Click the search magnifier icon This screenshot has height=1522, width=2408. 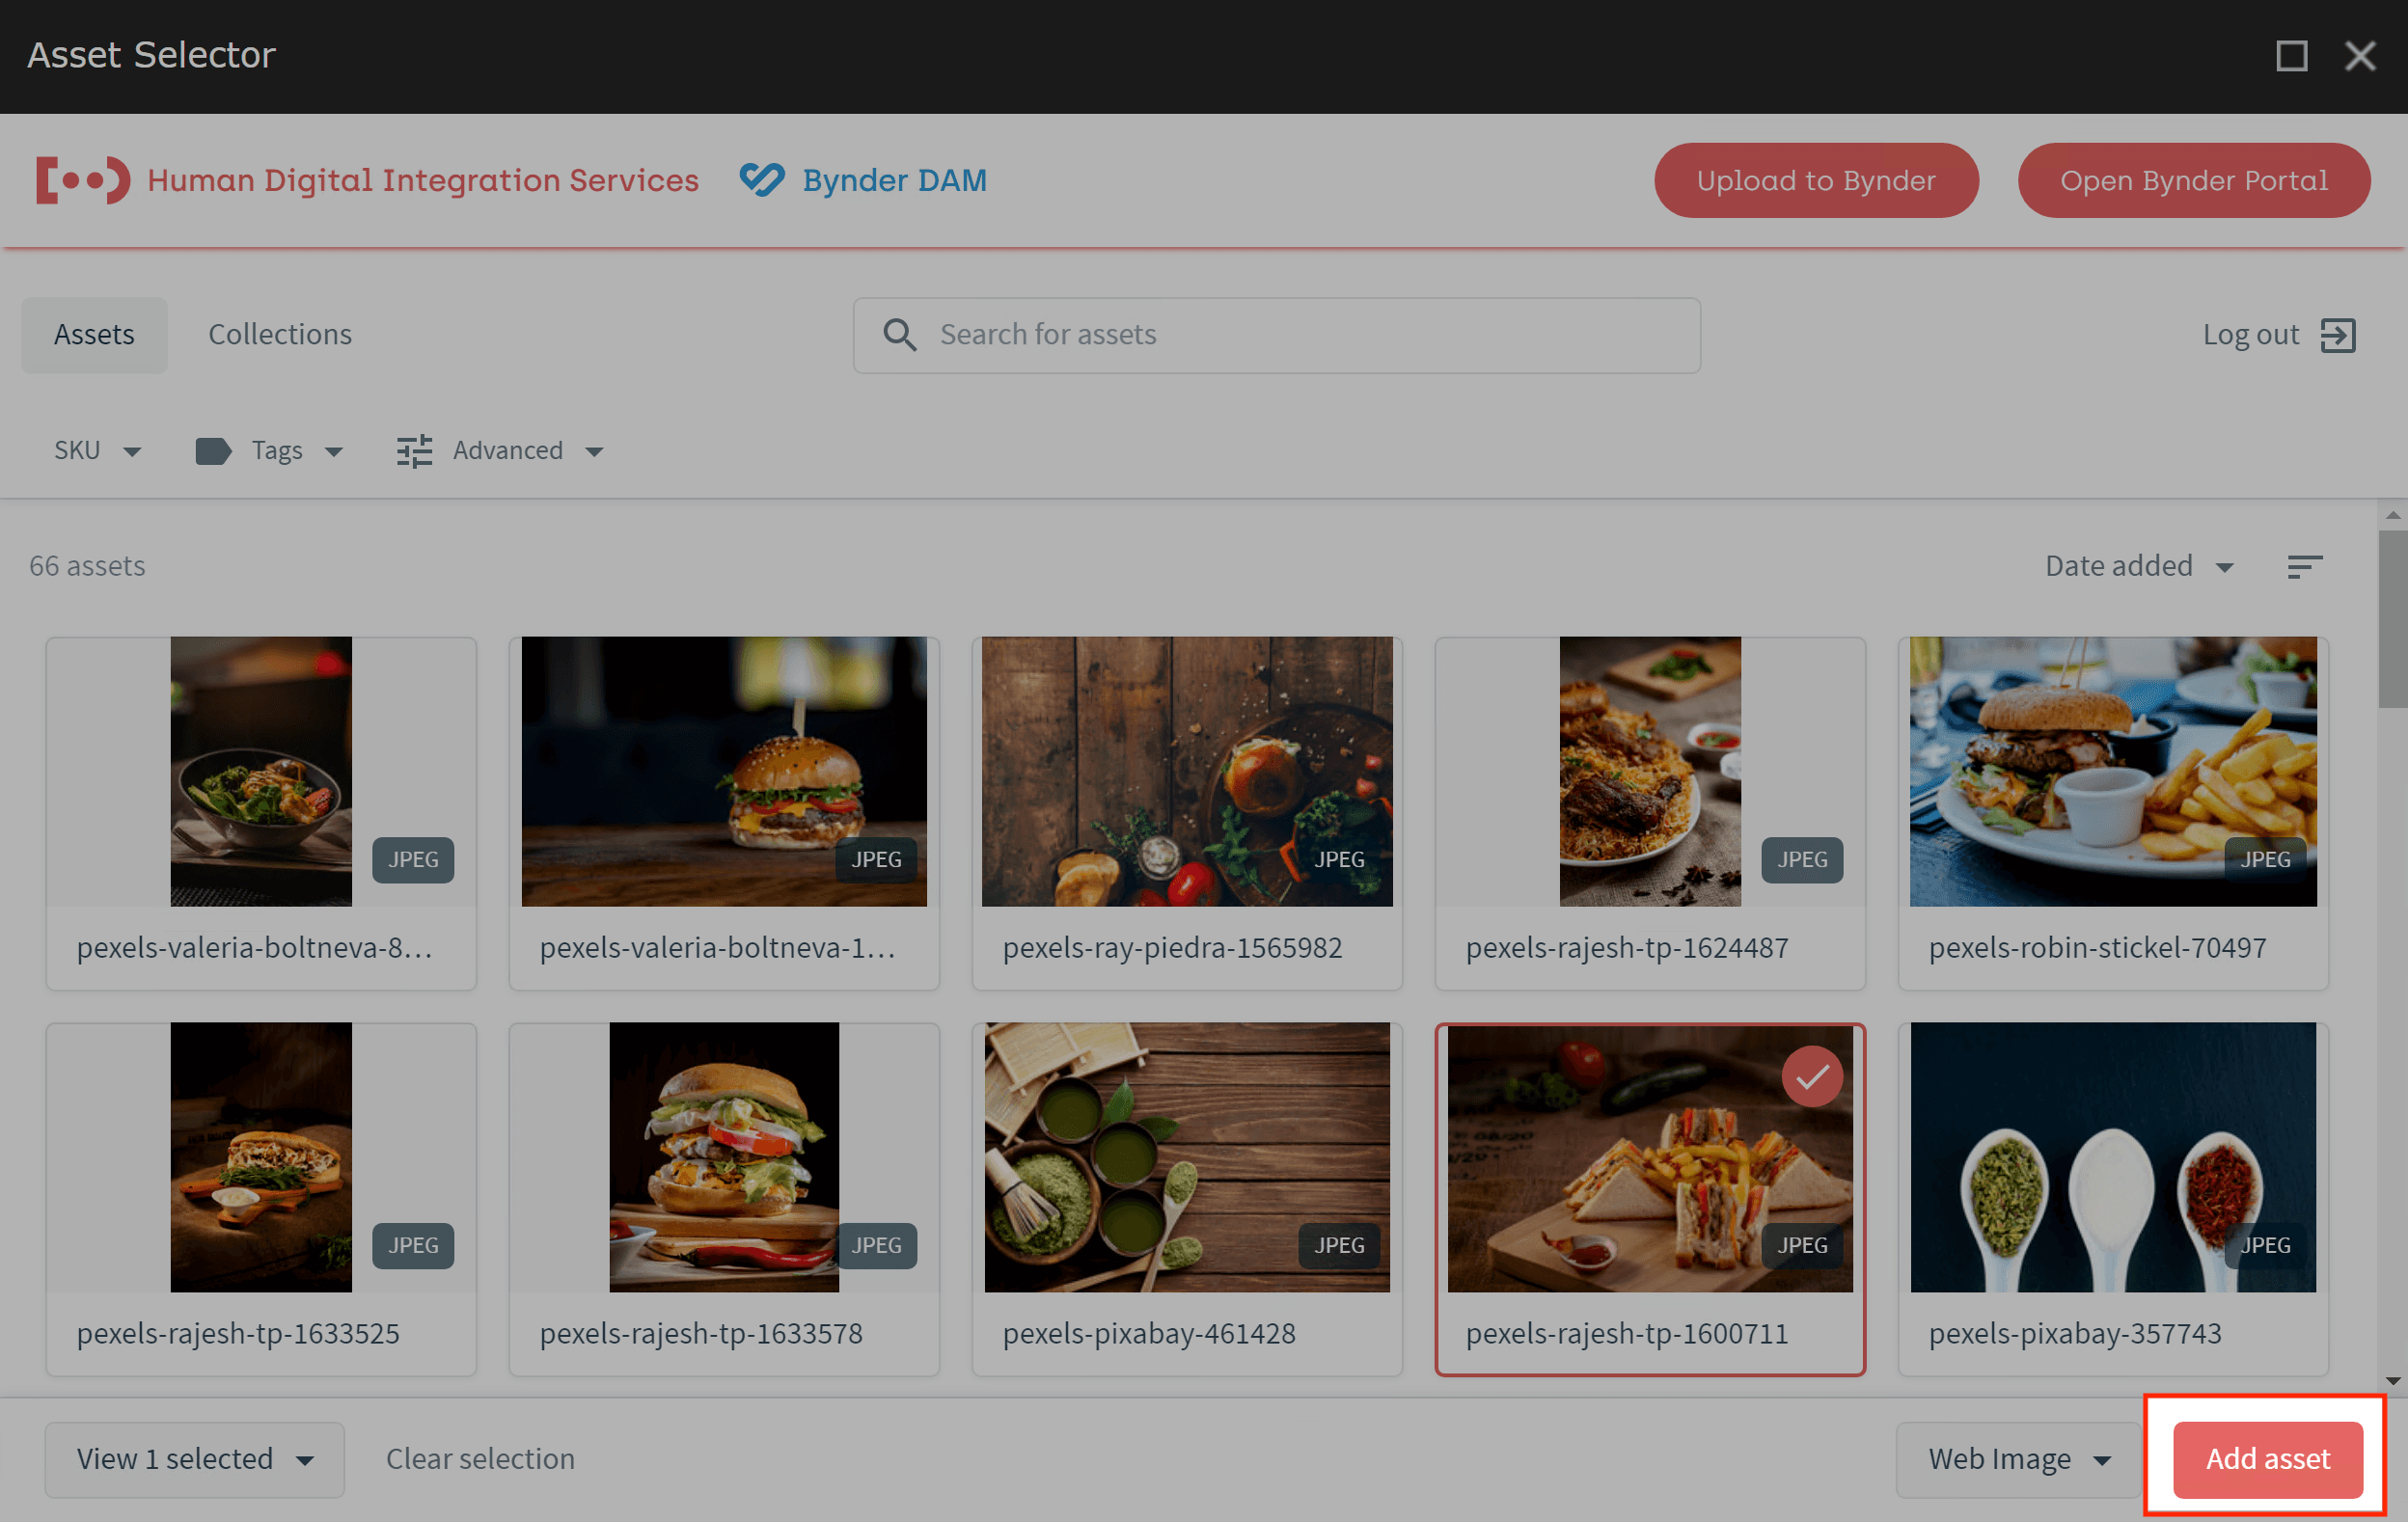[899, 335]
